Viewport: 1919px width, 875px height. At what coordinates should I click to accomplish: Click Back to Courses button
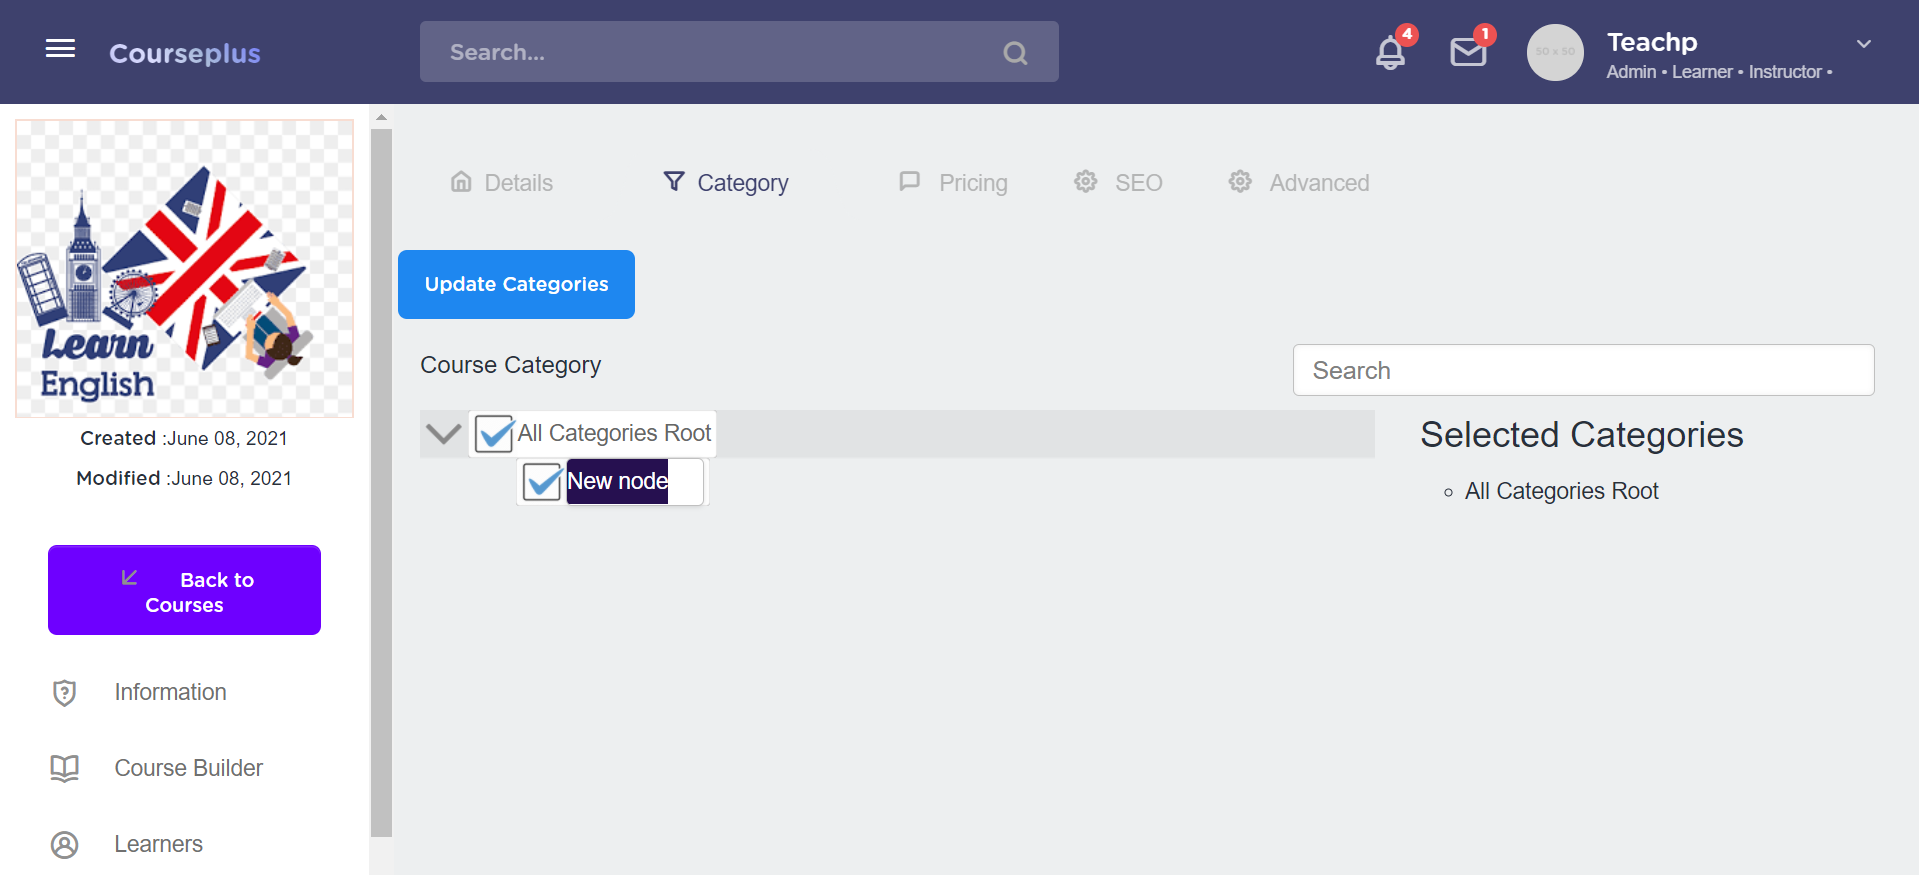coord(184,590)
